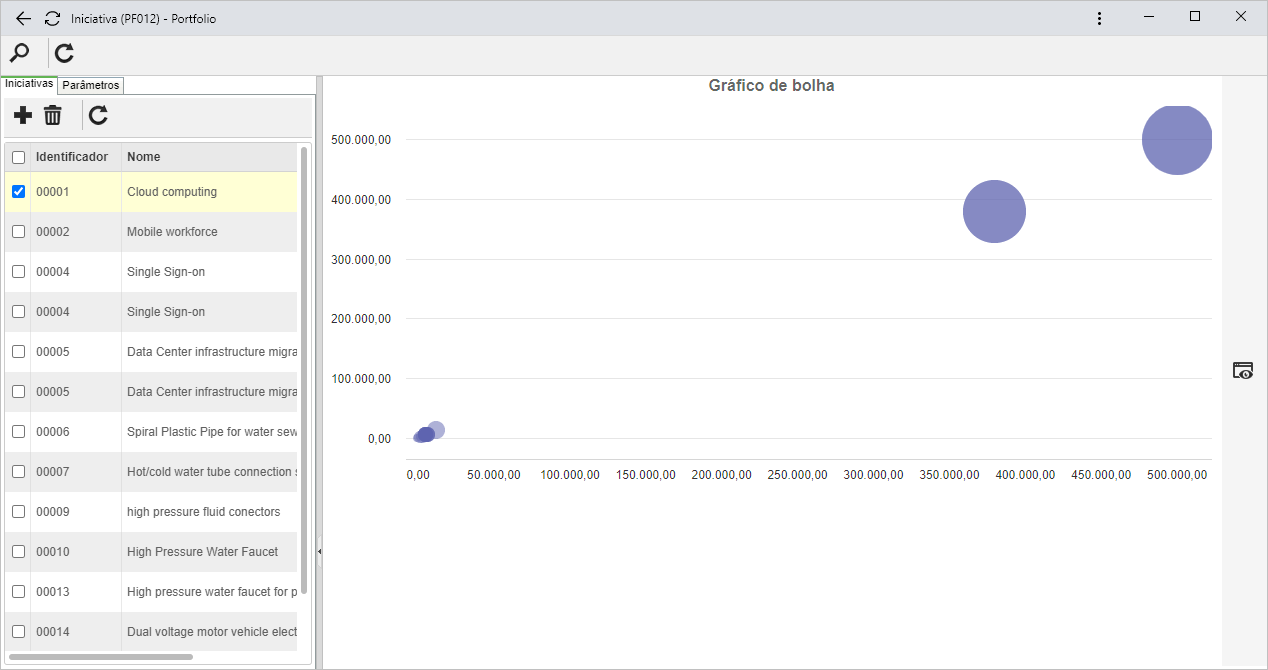Screen dimensions: 1268x670
Task: Sort by the Identificador column header
Action: [72, 157]
